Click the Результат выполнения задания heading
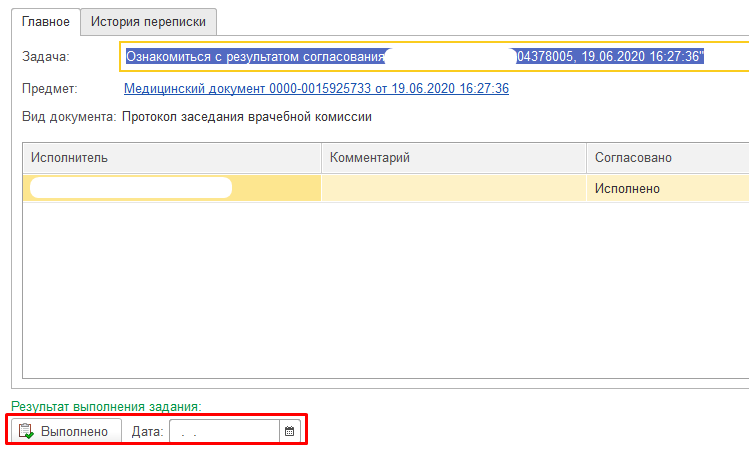This screenshot has width=749, height=452. pos(105,406)
